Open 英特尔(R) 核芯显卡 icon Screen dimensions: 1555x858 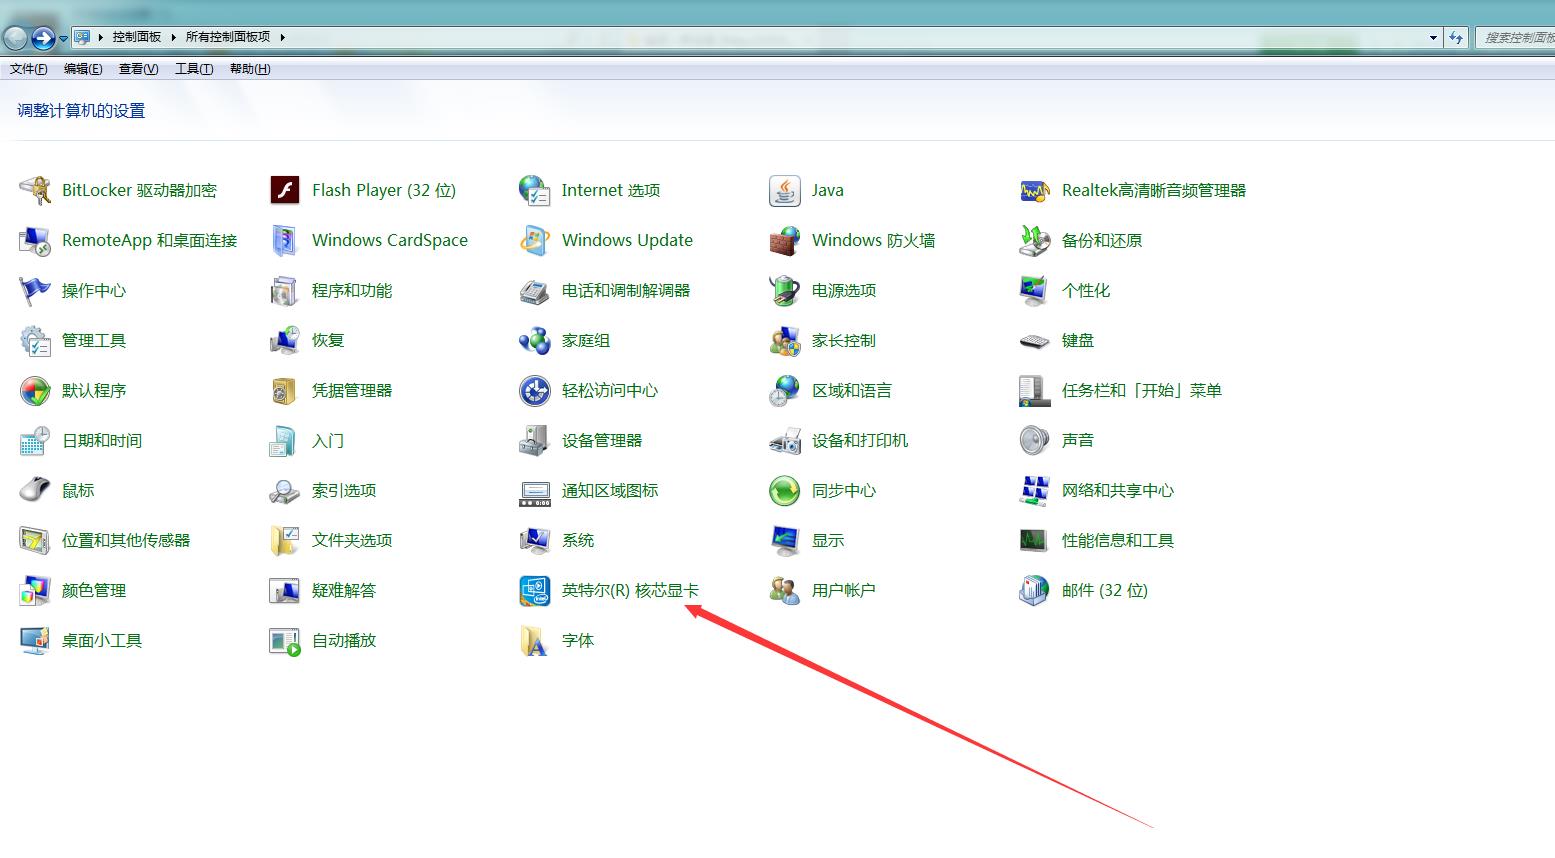click(x=535, y=590)
